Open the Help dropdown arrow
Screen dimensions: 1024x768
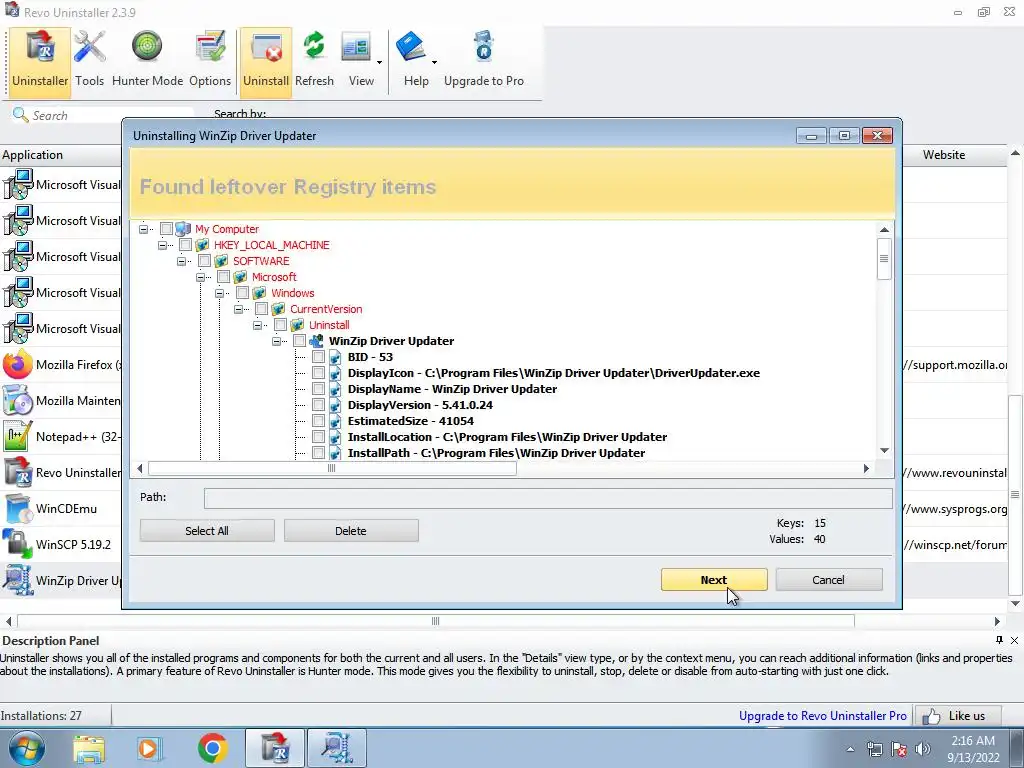(434, 63)
